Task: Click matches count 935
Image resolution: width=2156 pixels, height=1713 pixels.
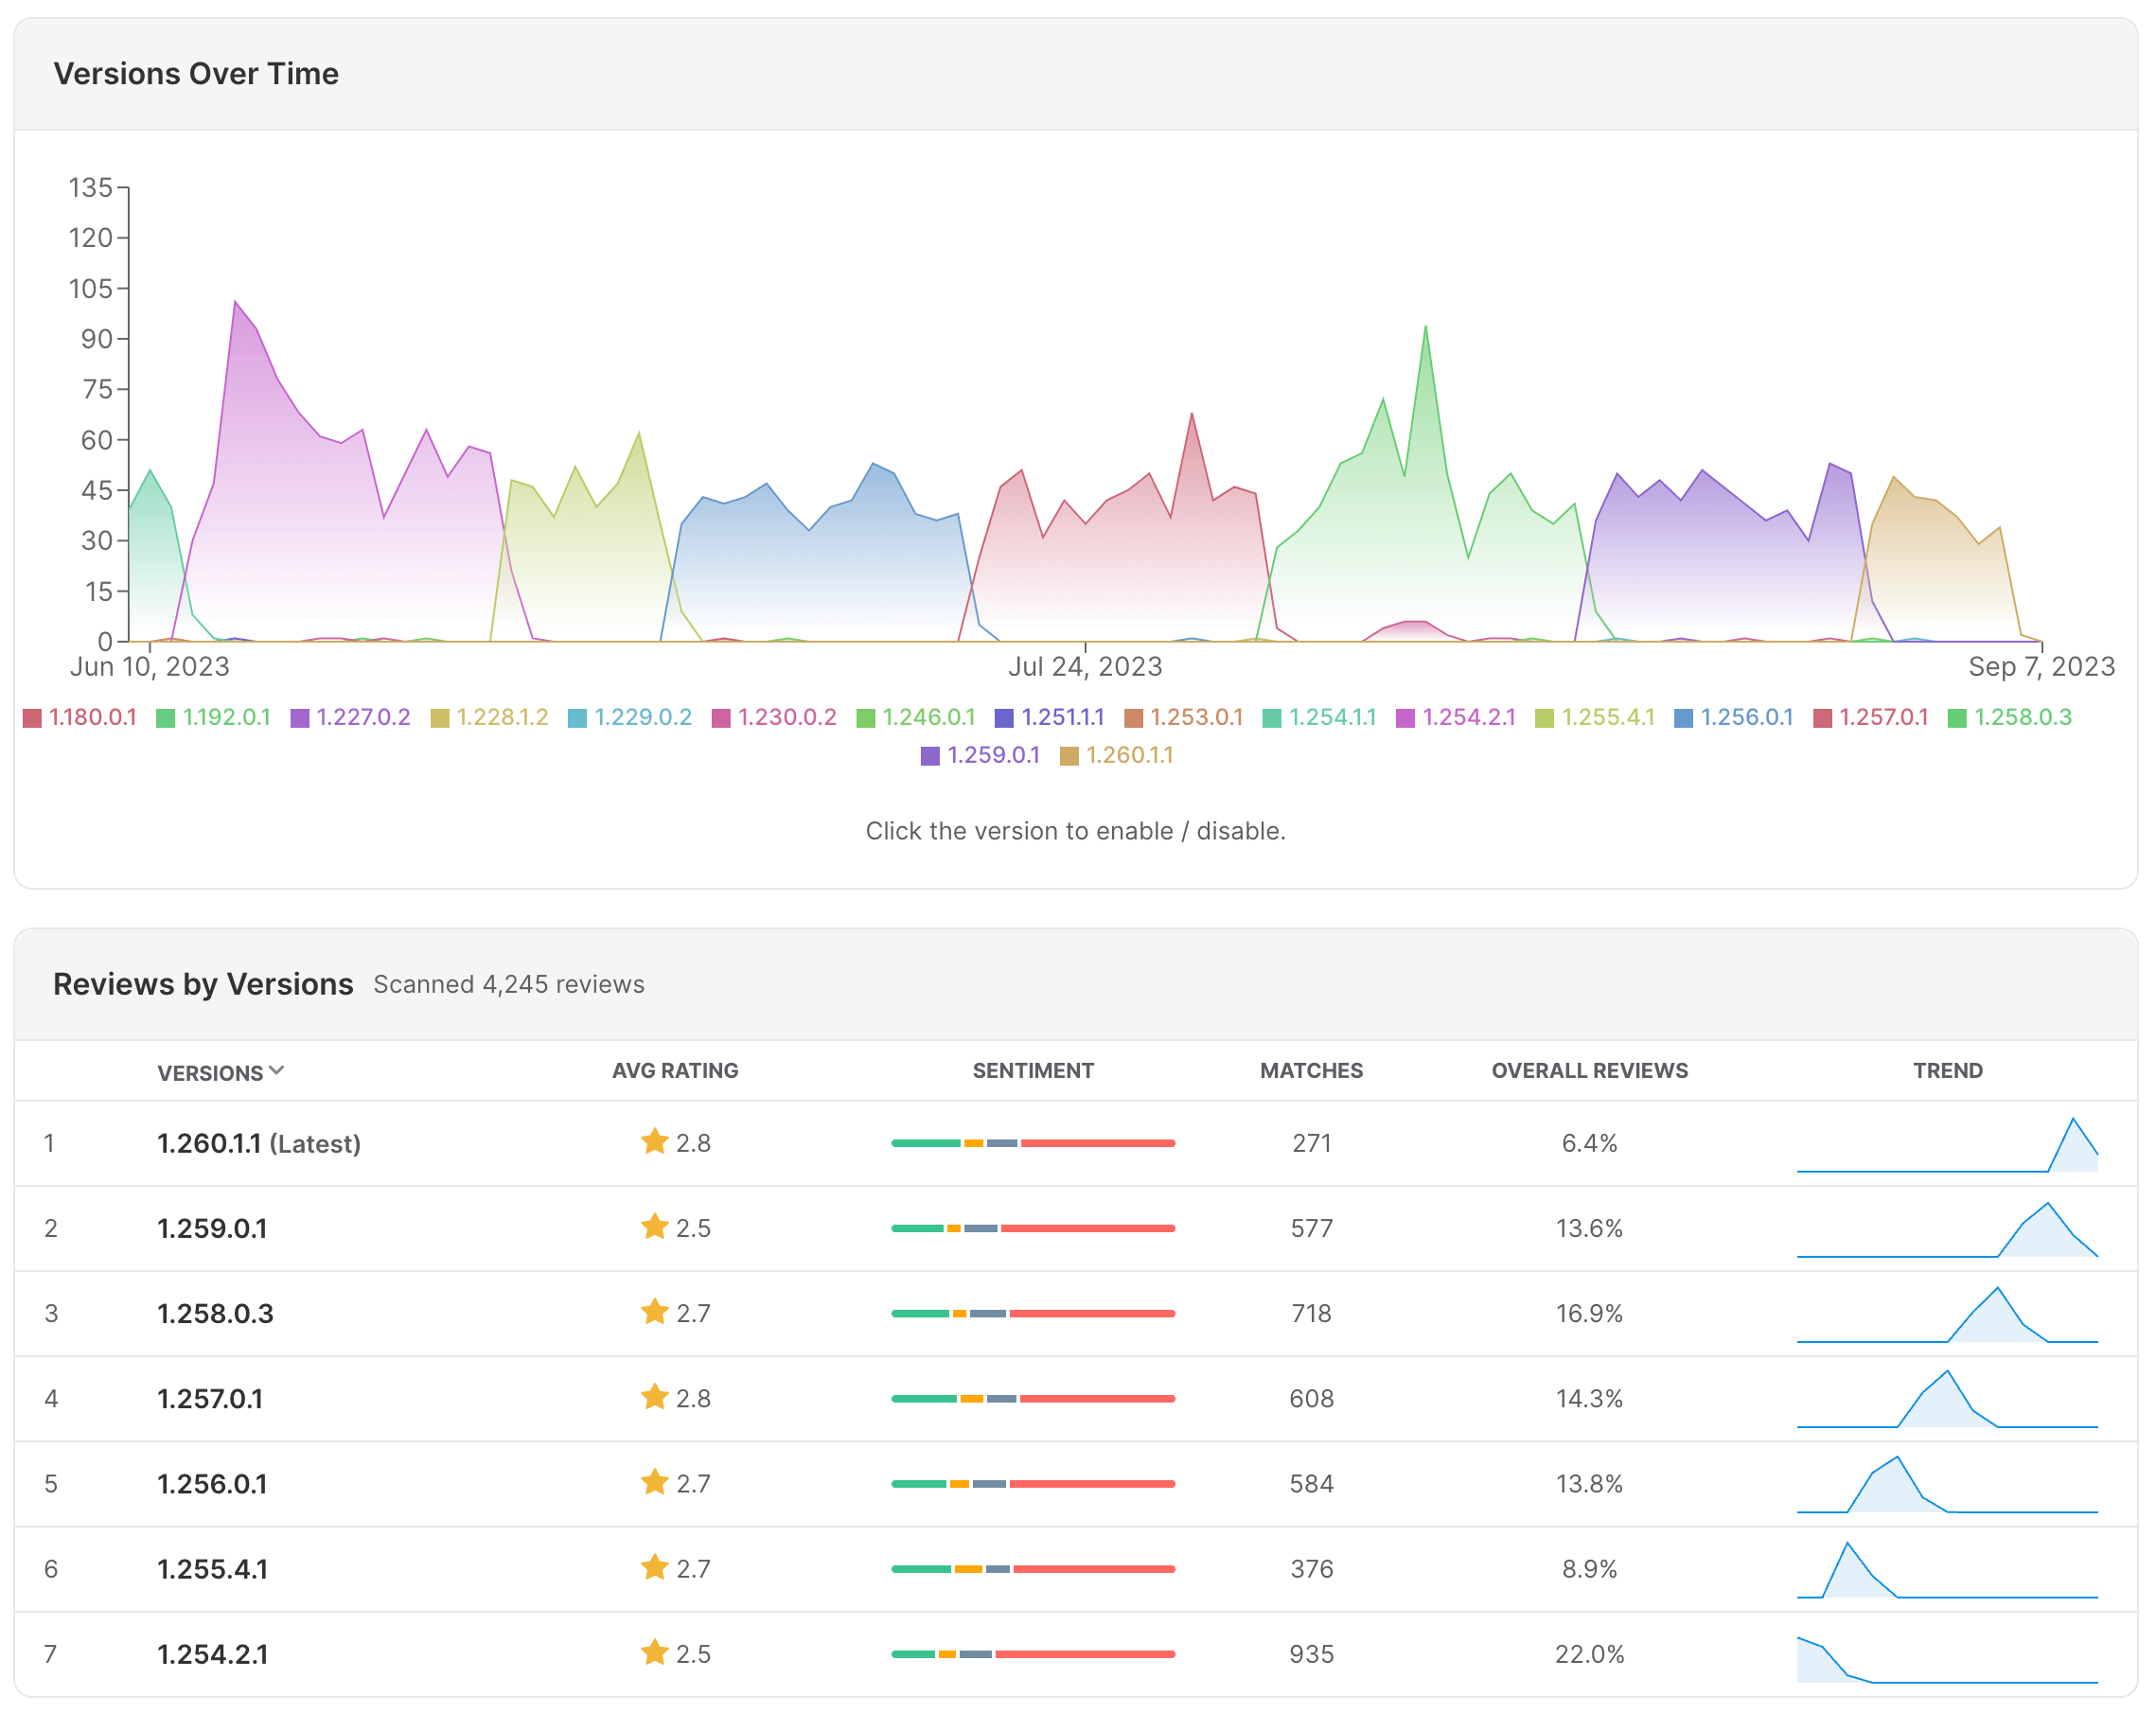Action: (x=1311, y=1653)
